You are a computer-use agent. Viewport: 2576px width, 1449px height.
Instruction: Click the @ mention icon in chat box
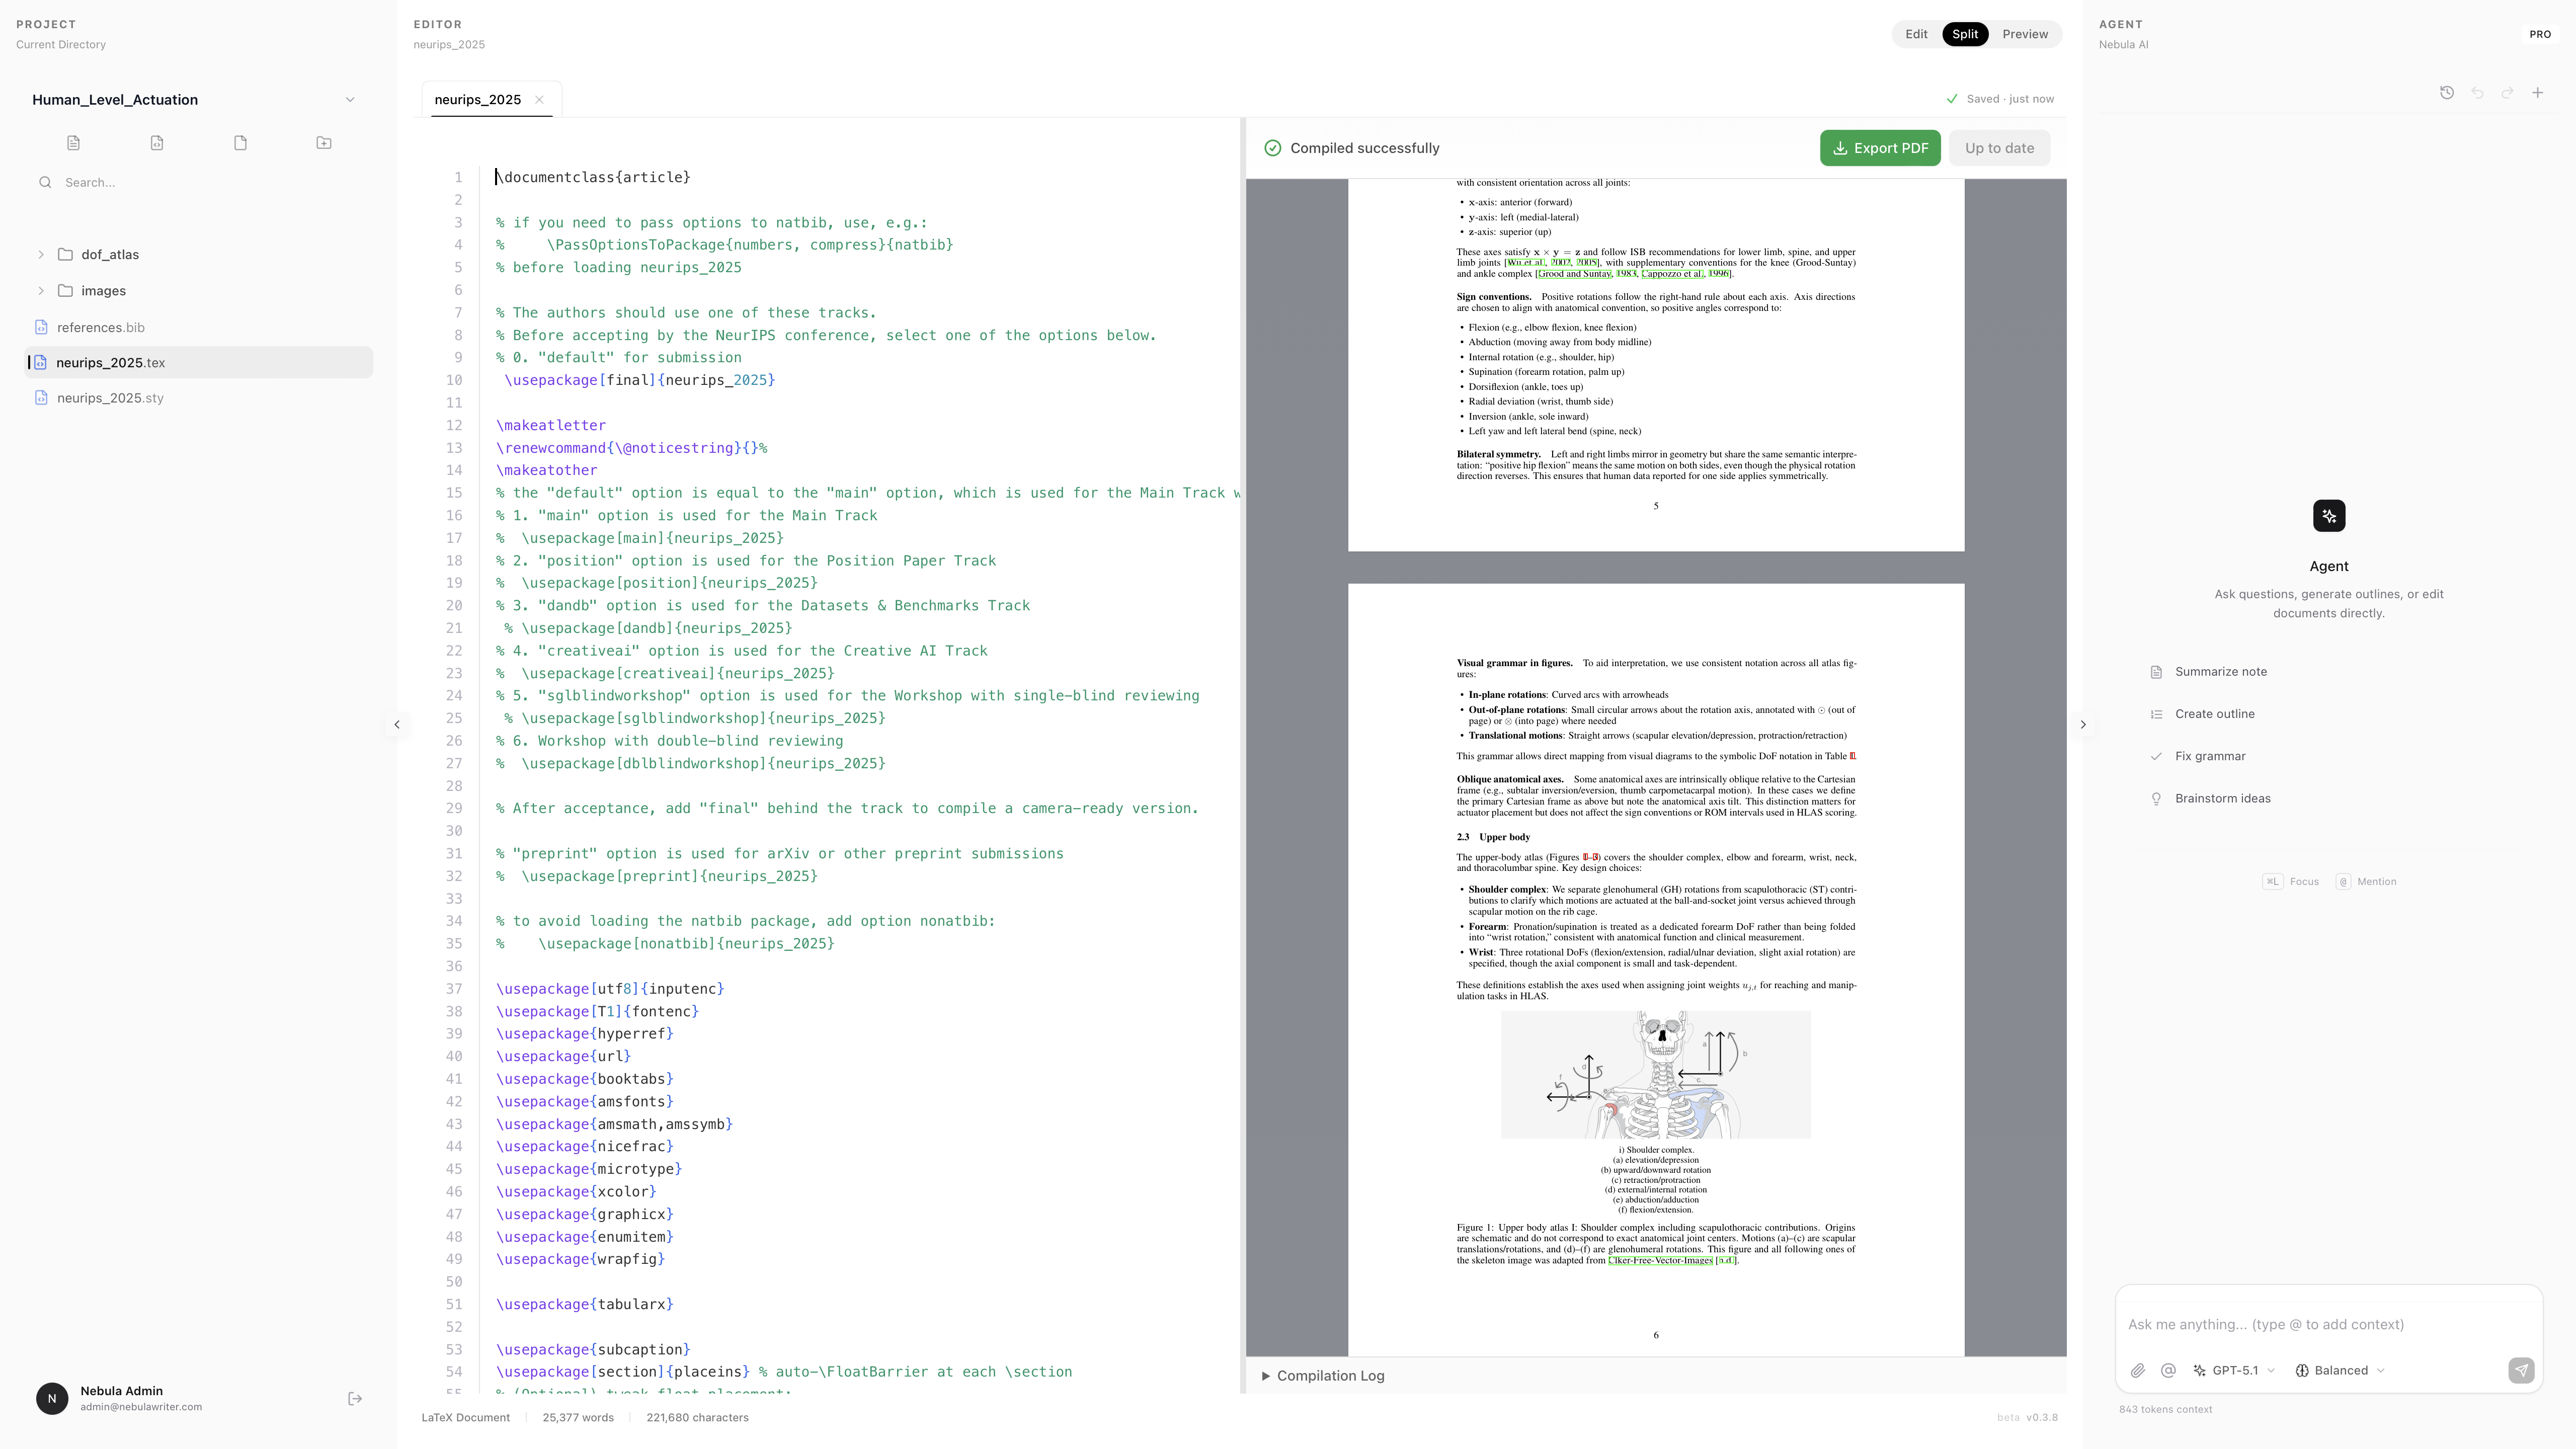point(2168,1371)
